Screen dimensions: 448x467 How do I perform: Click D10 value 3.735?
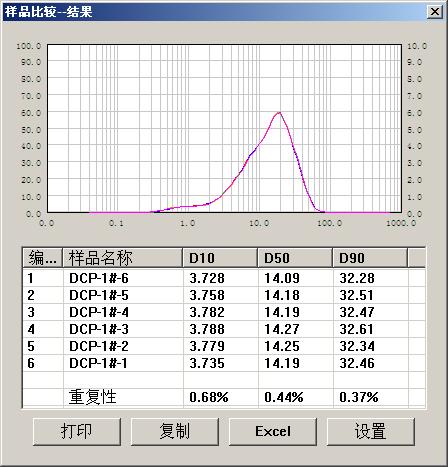point(207,363)
